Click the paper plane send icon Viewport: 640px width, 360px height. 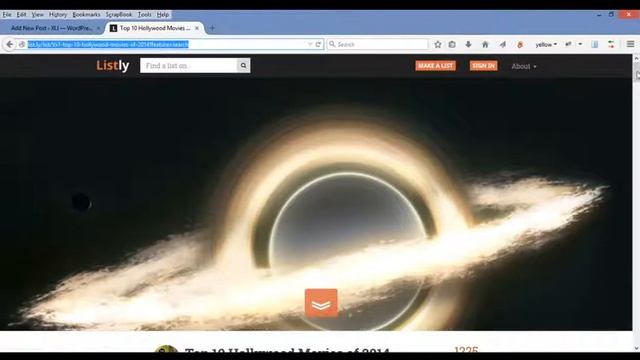(502, 44)
